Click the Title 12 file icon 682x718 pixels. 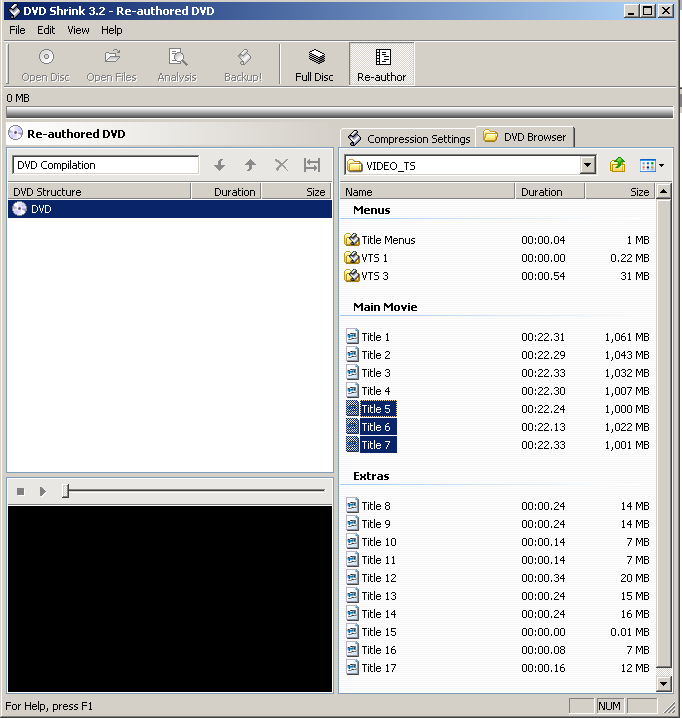click(x=352, y=577)
